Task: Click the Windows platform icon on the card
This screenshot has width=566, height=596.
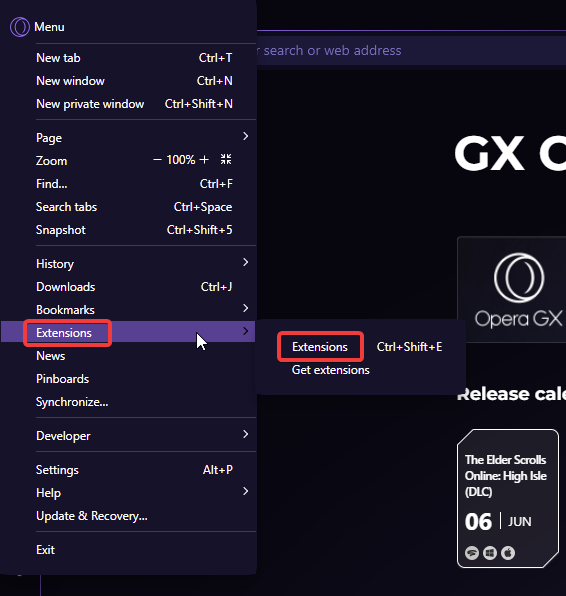Action: (x=490, y=553)
